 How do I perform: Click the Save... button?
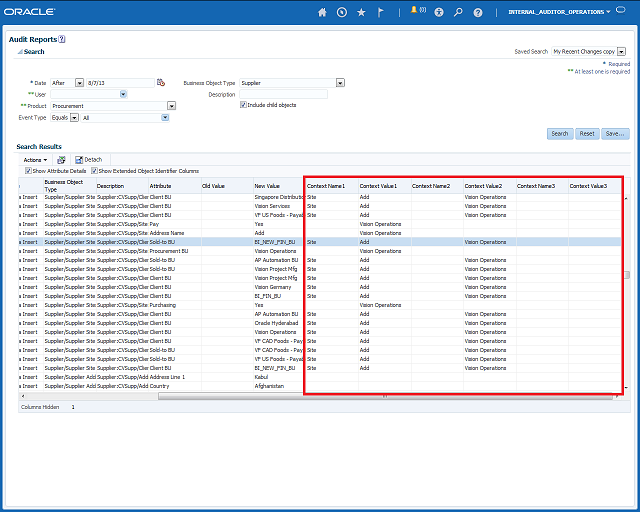(615, 134)
